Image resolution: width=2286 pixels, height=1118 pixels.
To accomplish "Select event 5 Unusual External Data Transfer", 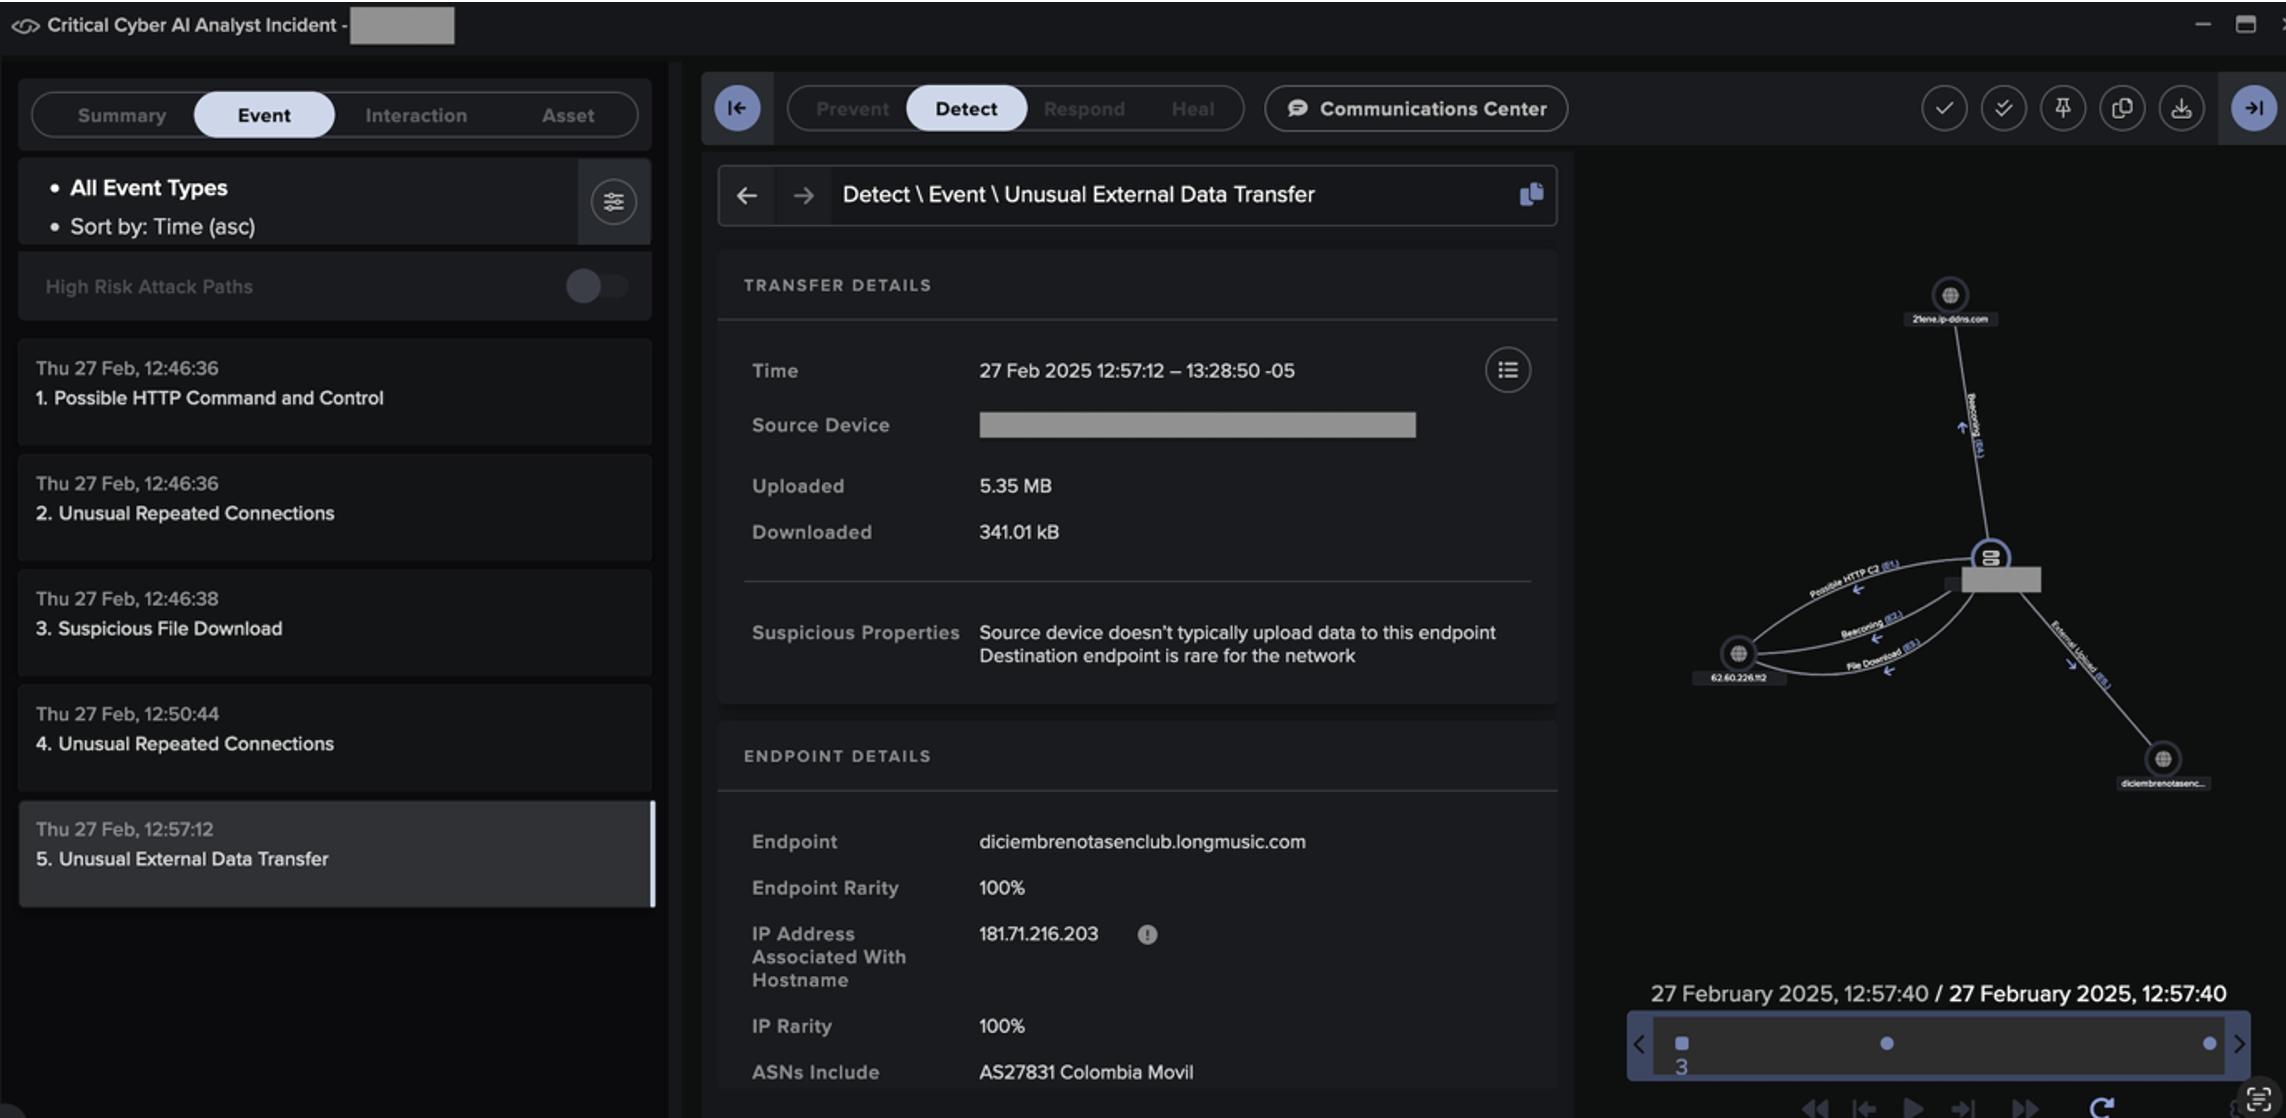I will tap(335, 853).
